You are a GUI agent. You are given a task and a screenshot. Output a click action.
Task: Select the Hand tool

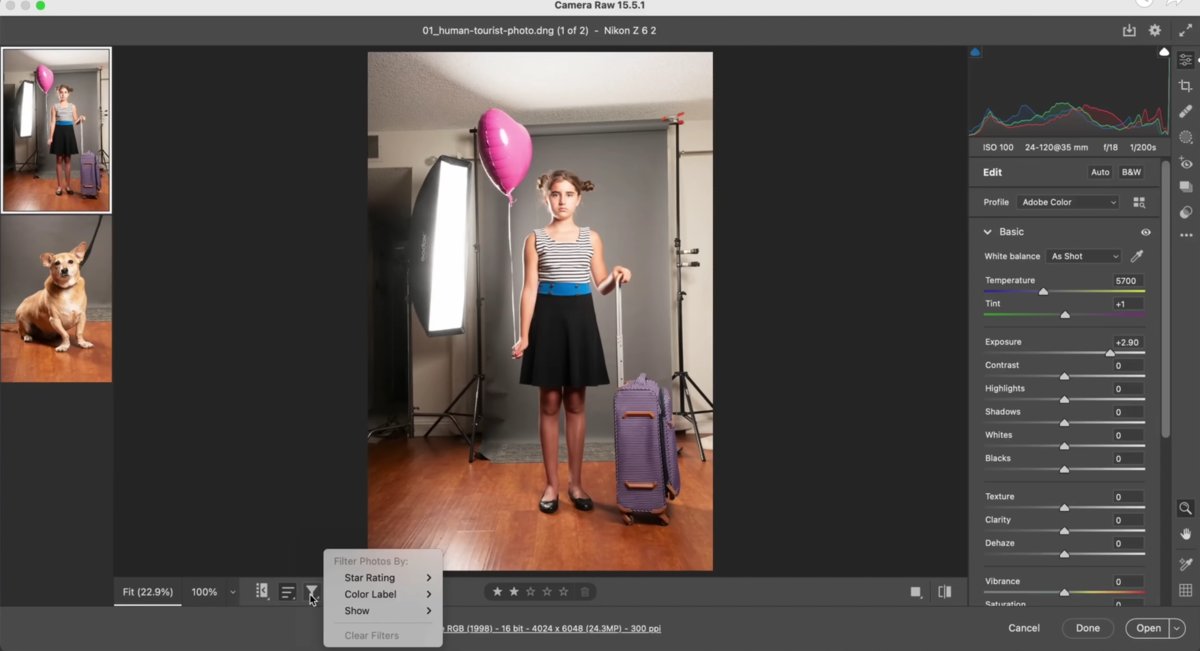coord(1185,534)
